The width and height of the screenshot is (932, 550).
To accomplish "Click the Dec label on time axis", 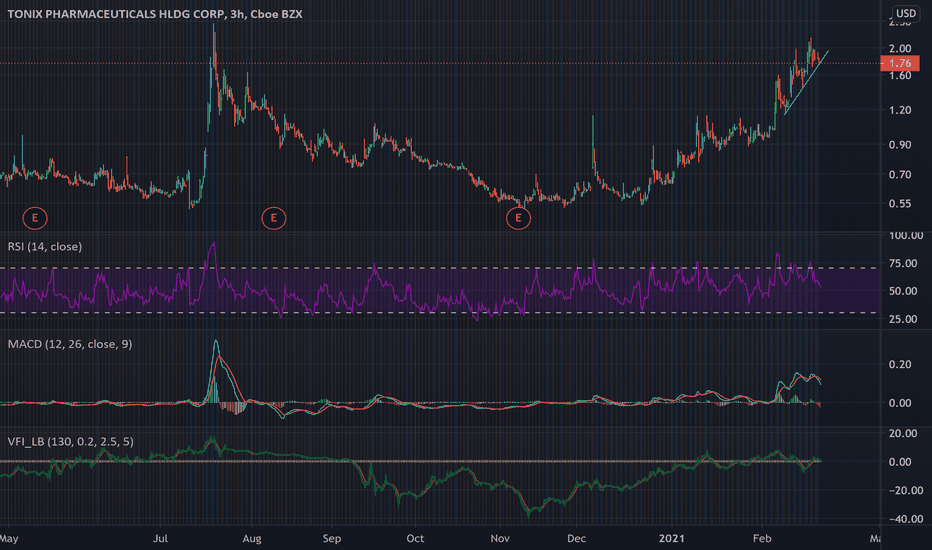I will coord(576,539).
